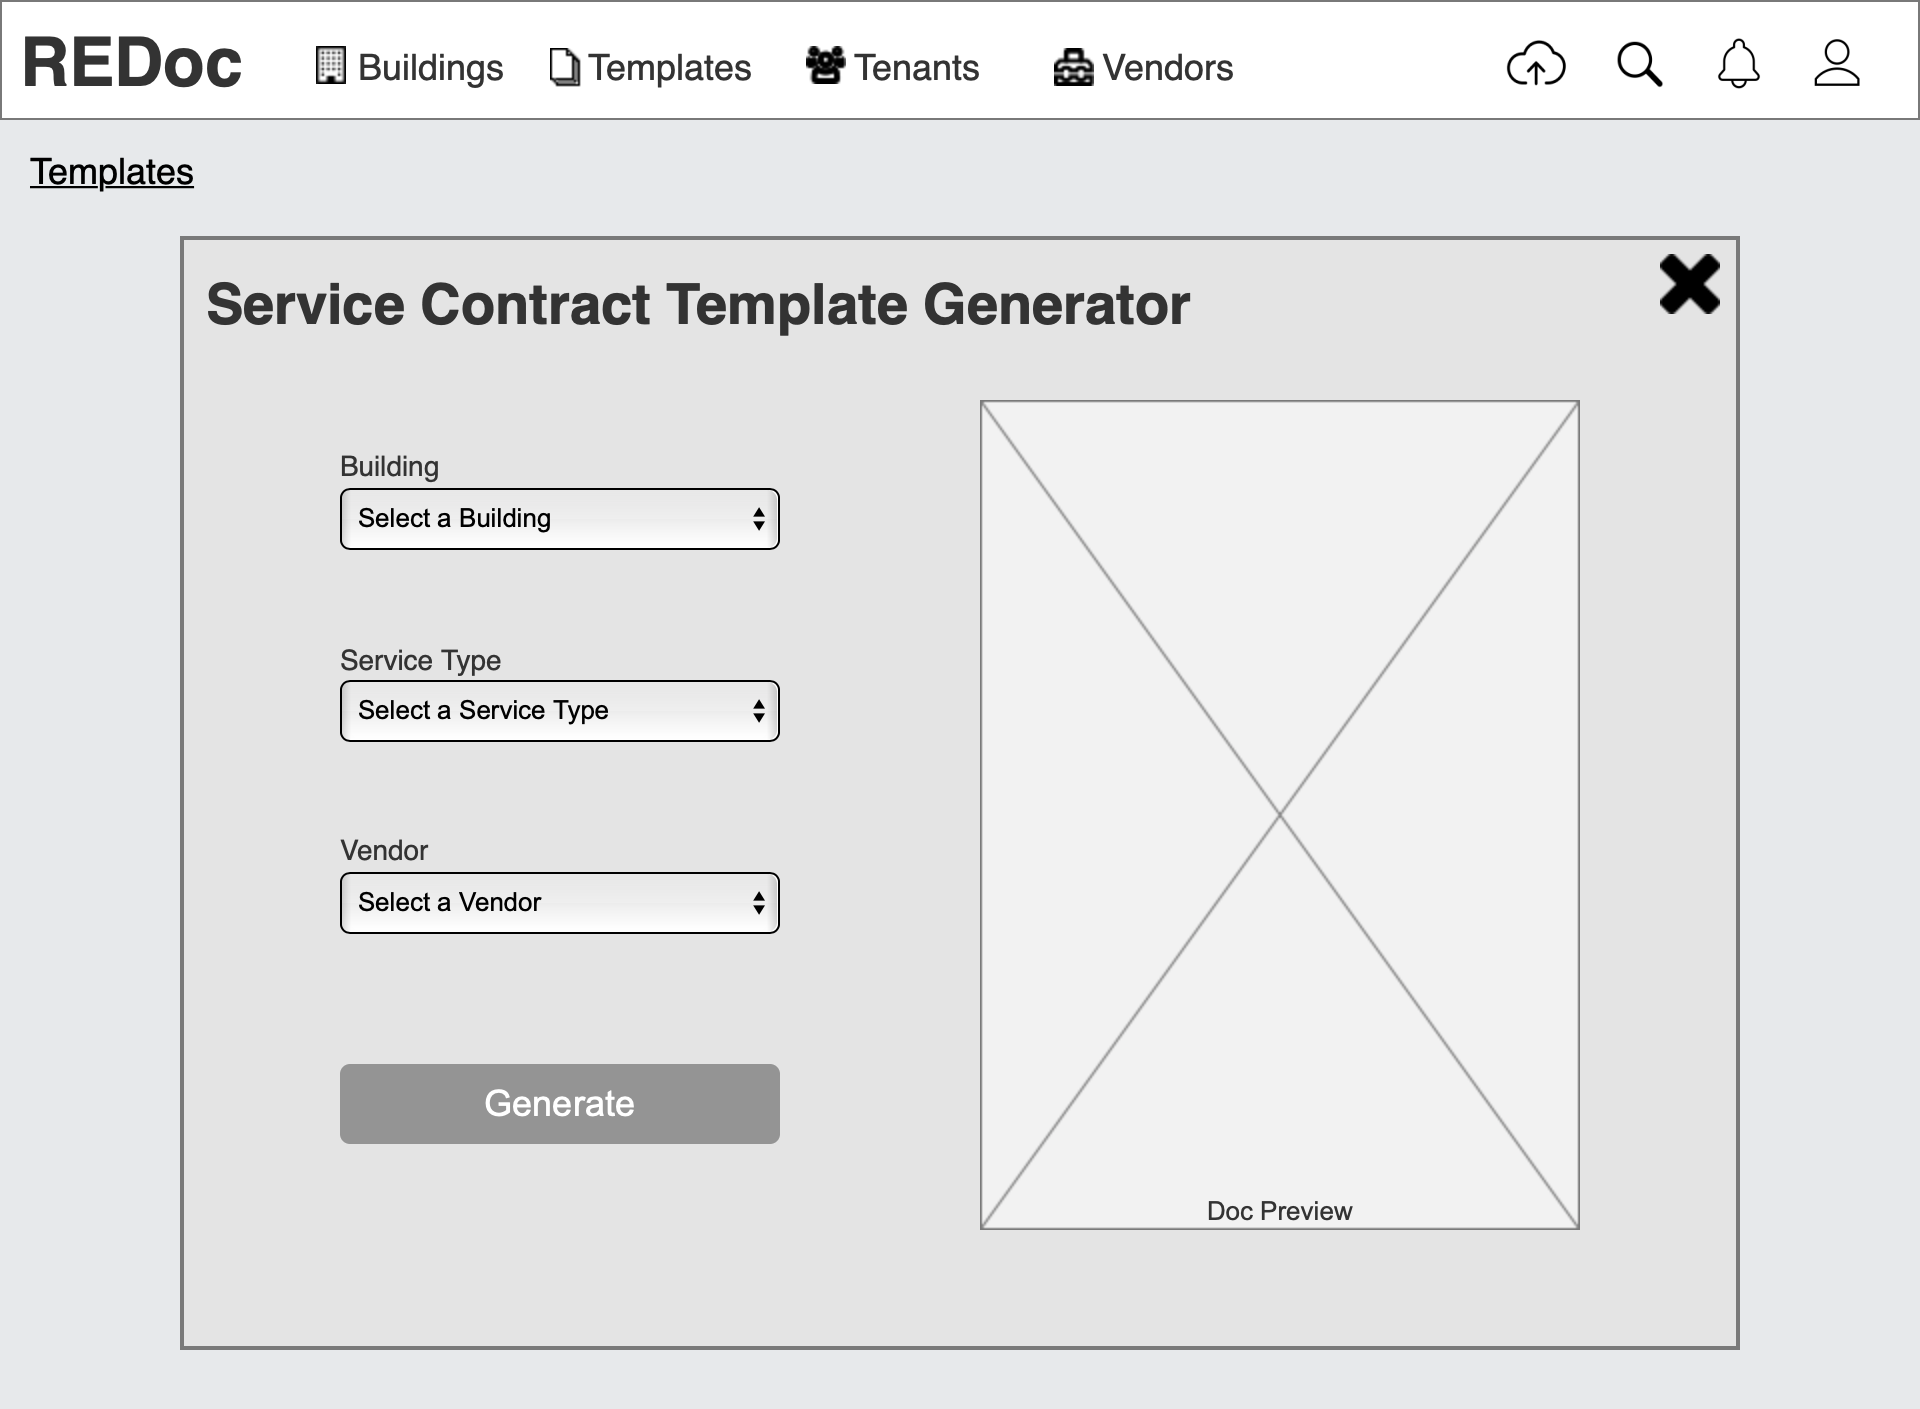Open the user profile icon
Viewport: 1920px width, 1409px height.
tap(1837, 64)
